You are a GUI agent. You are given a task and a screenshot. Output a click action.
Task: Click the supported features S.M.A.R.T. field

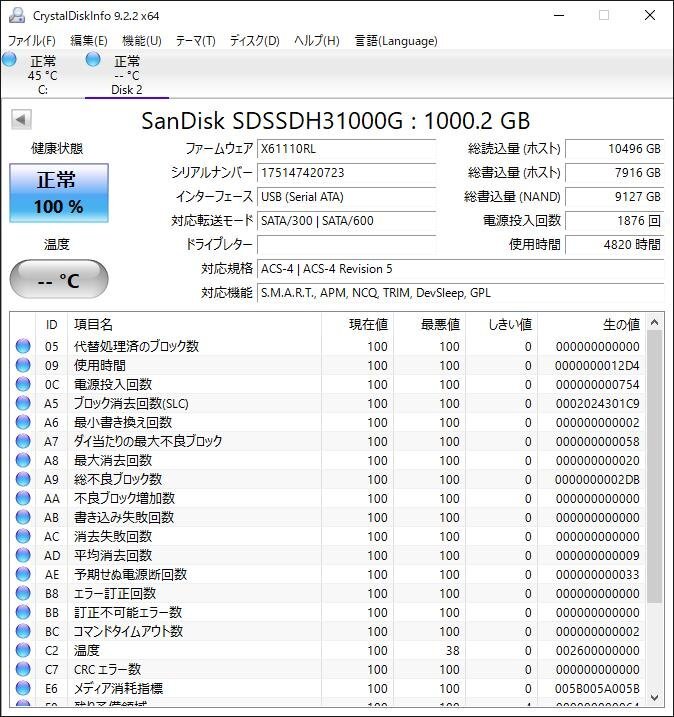pos(460,293)
